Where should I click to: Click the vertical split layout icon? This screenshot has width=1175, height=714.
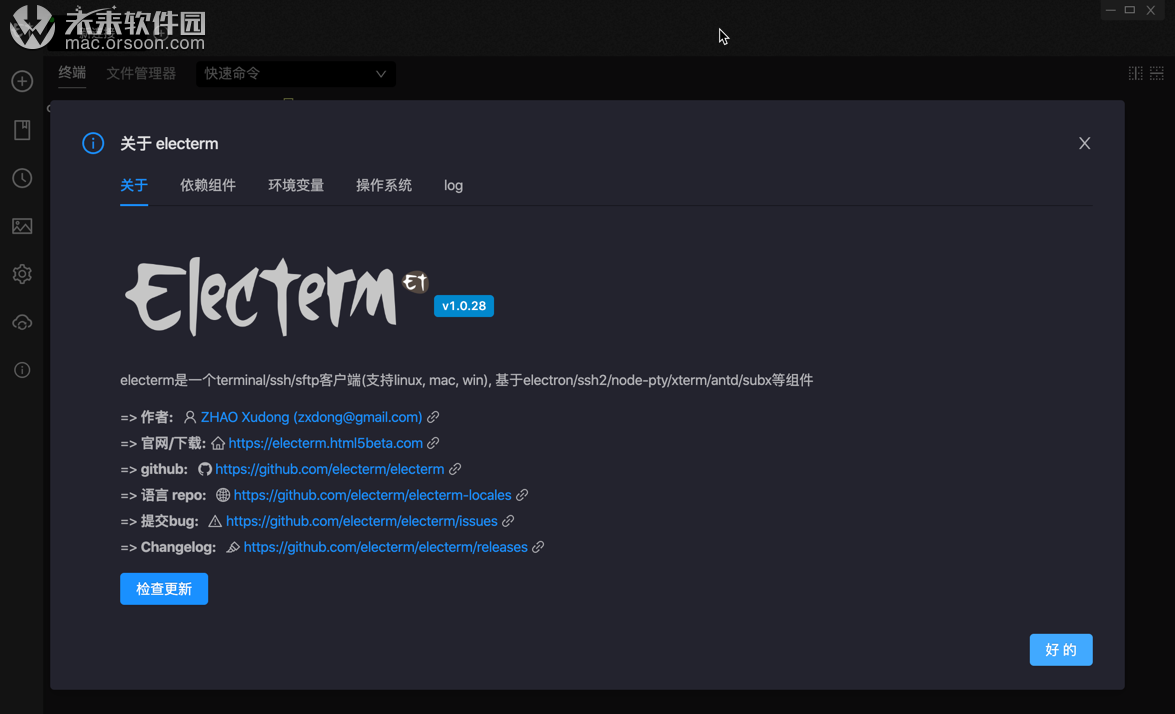click(x=1135, y=73)
